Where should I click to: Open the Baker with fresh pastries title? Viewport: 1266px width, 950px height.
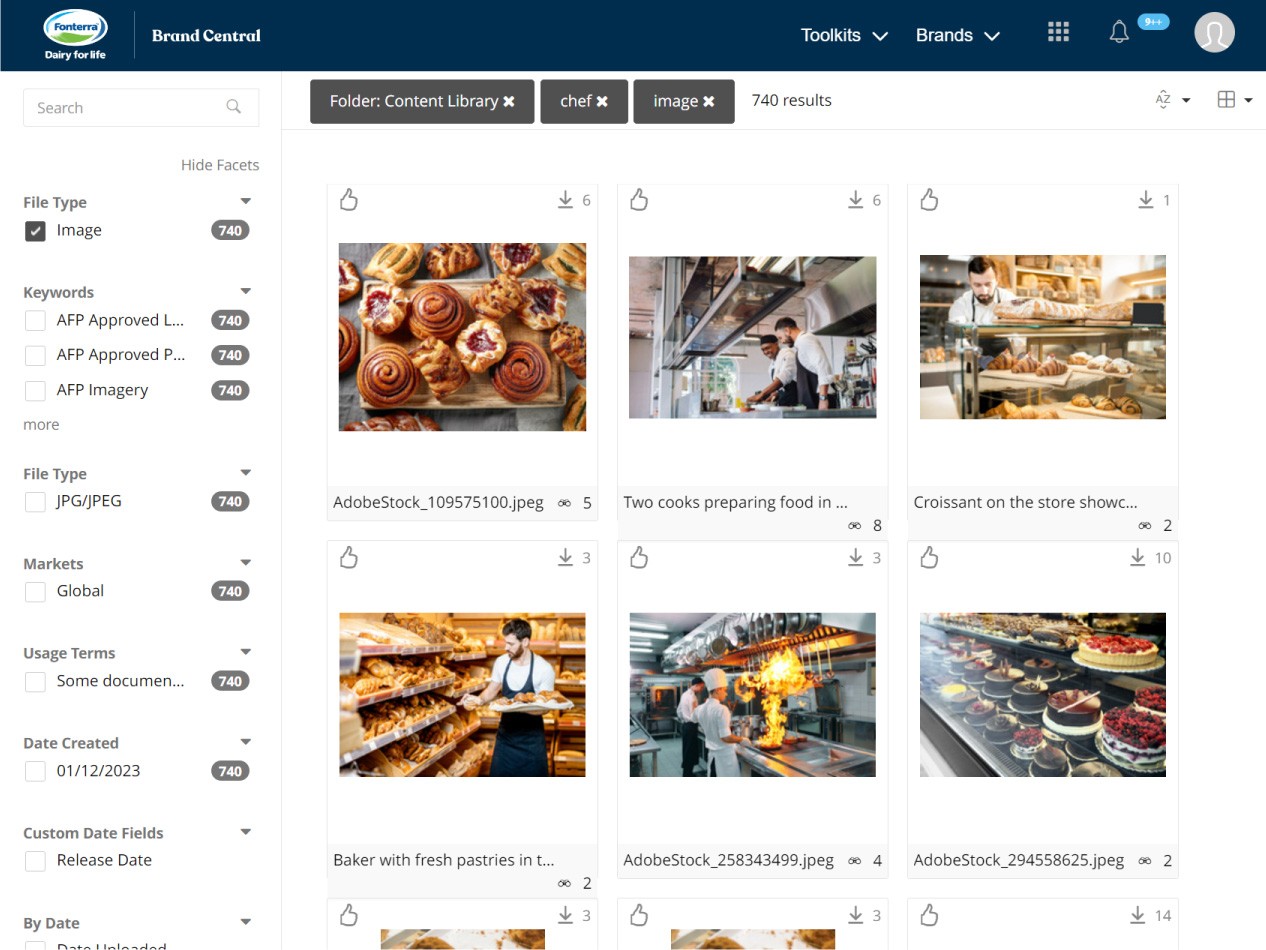[x=444, y=860]
